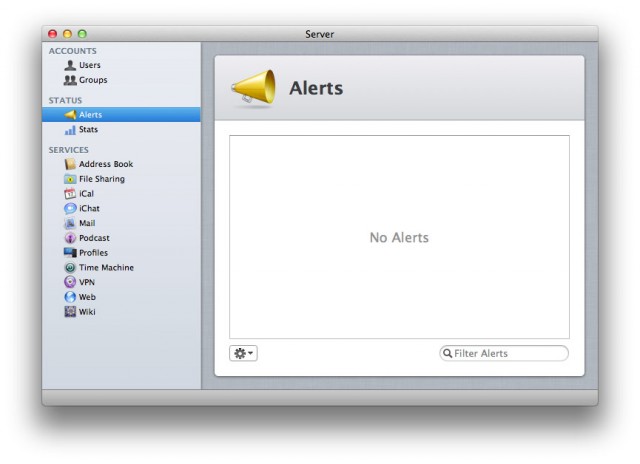
Task: Click the Time Machine clock icon
Action: 70,268
